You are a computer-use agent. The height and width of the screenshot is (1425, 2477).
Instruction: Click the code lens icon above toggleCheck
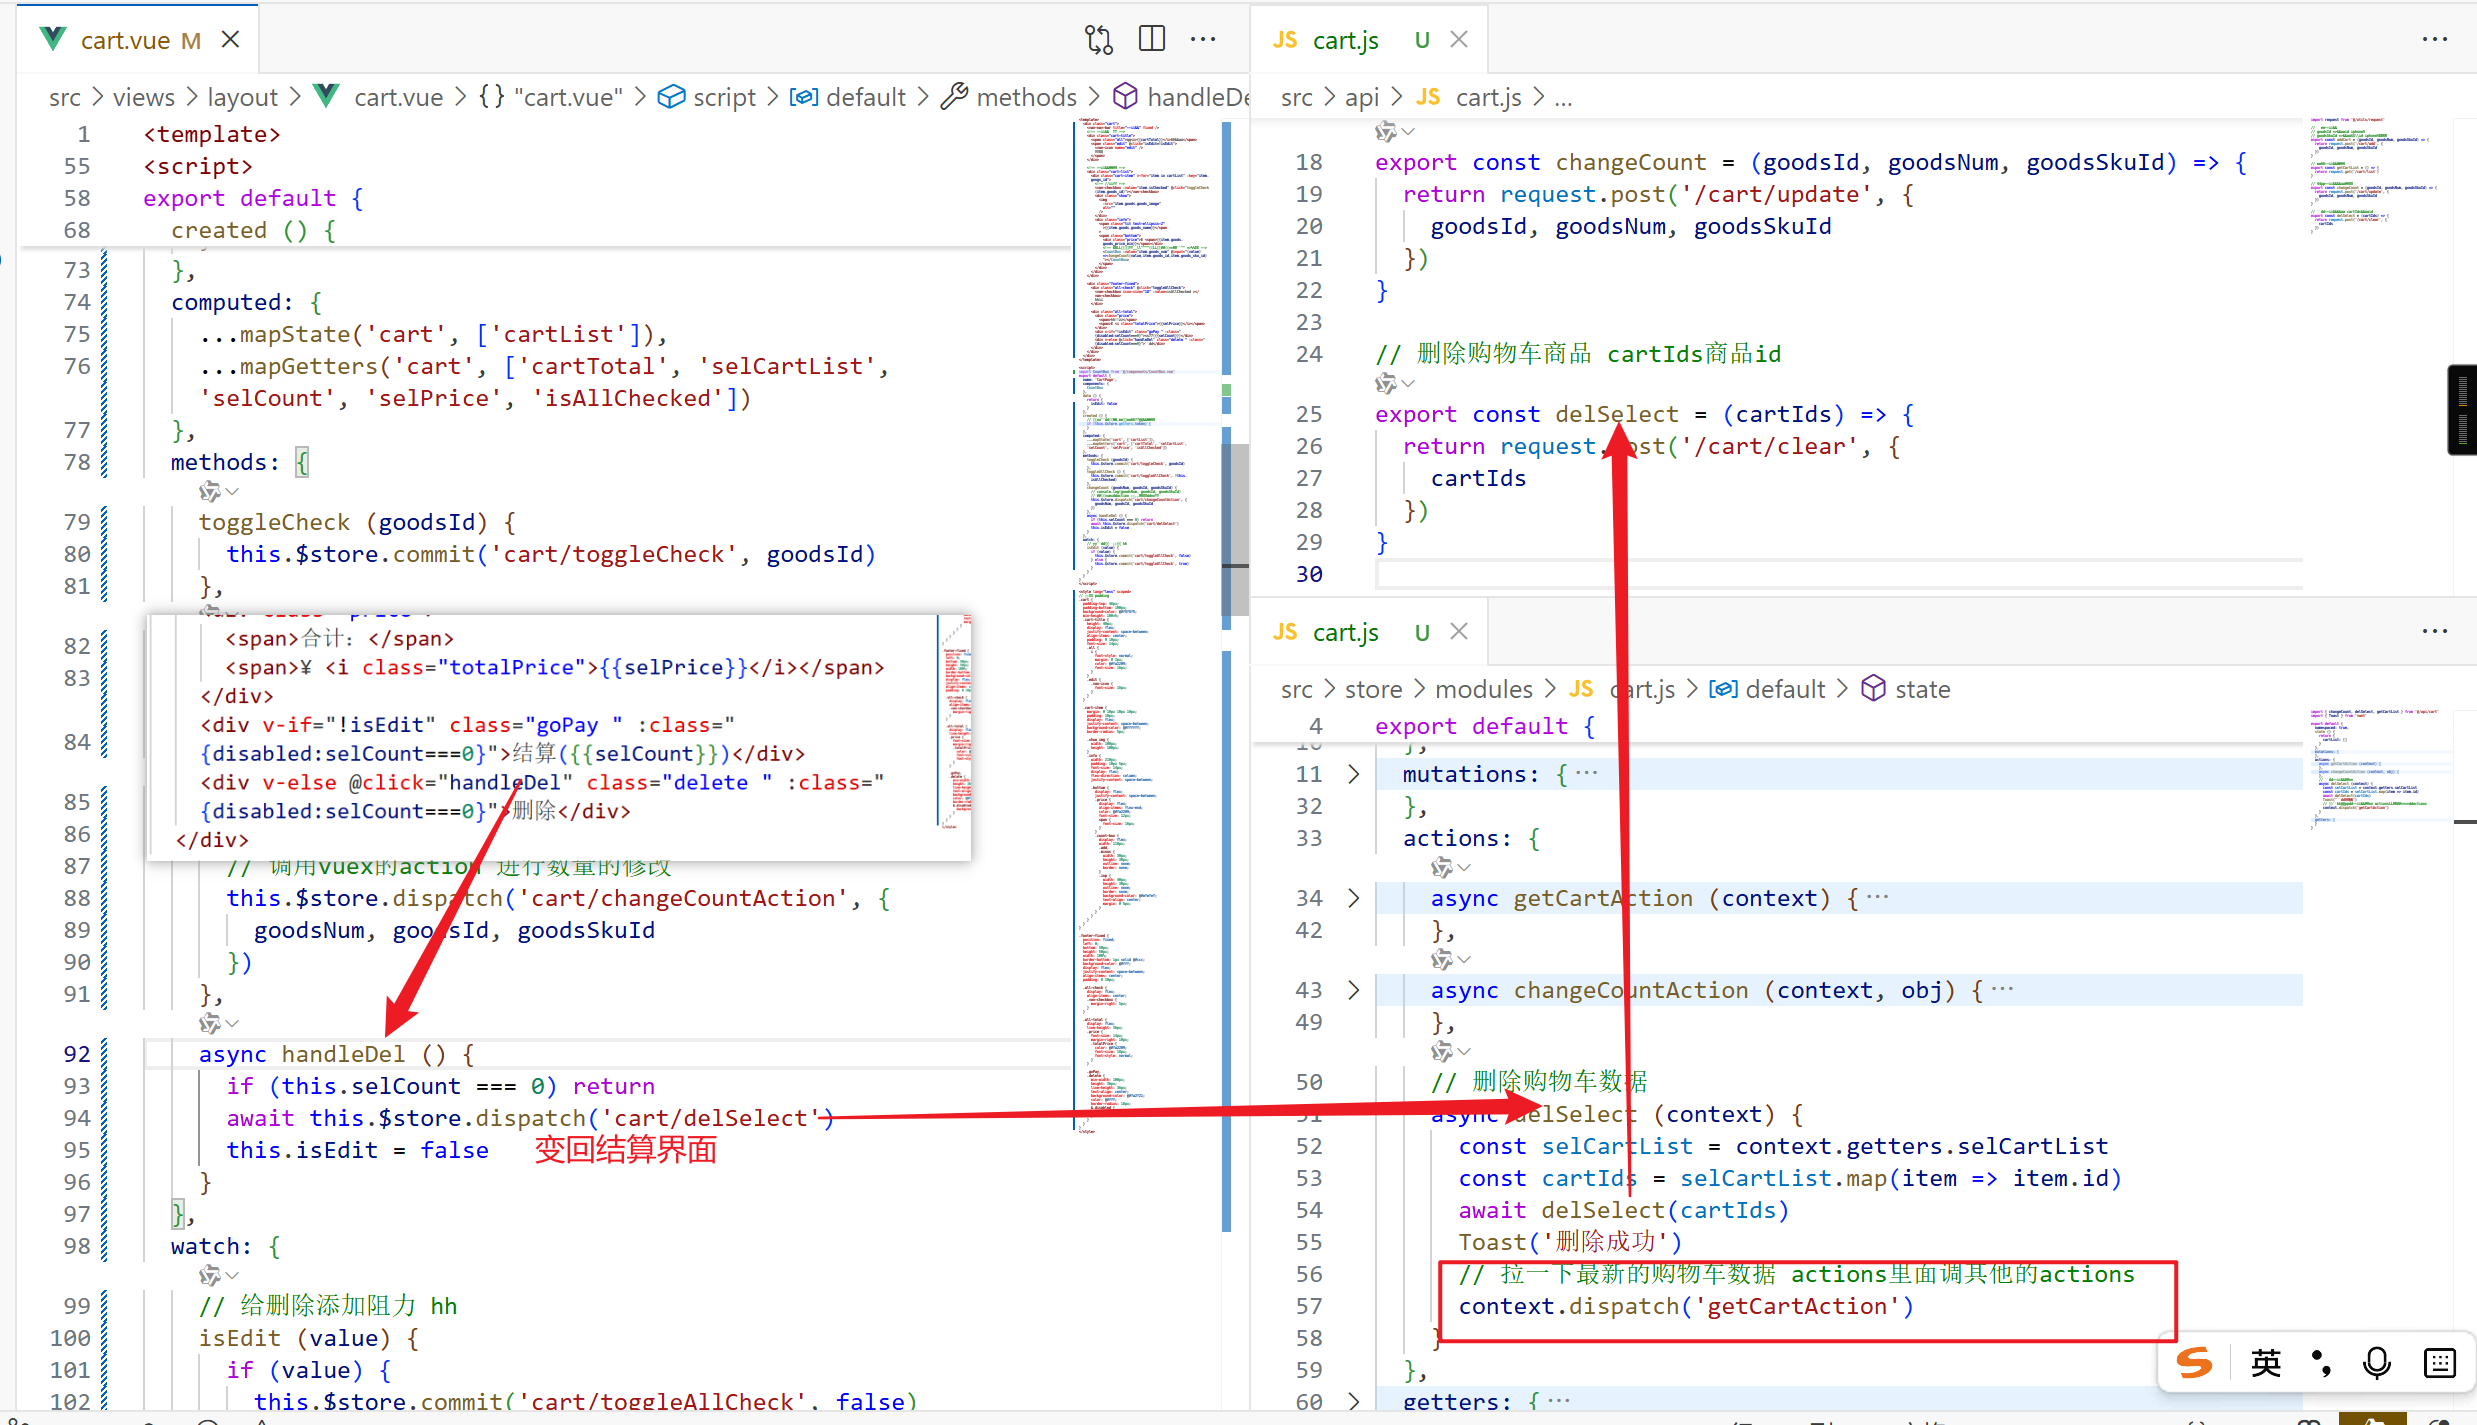[210, 491]
